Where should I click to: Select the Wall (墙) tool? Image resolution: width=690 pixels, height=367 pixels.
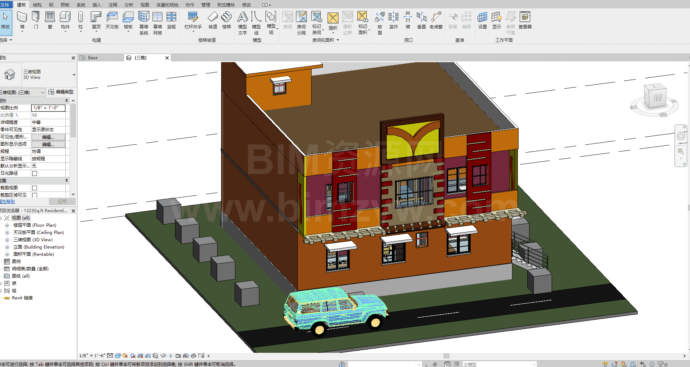pos(22,20)
